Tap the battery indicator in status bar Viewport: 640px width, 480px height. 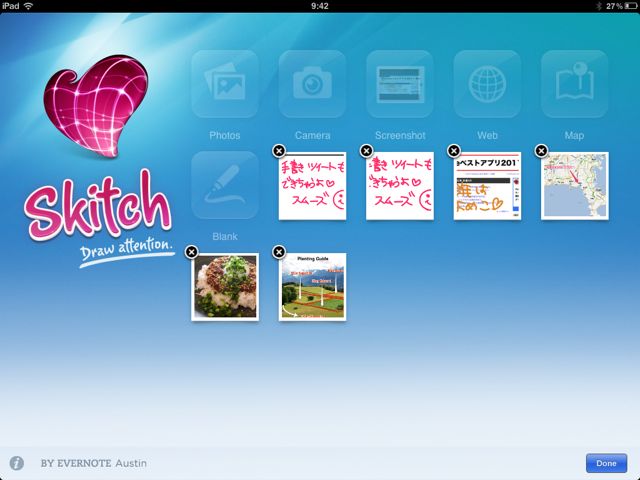630,6
